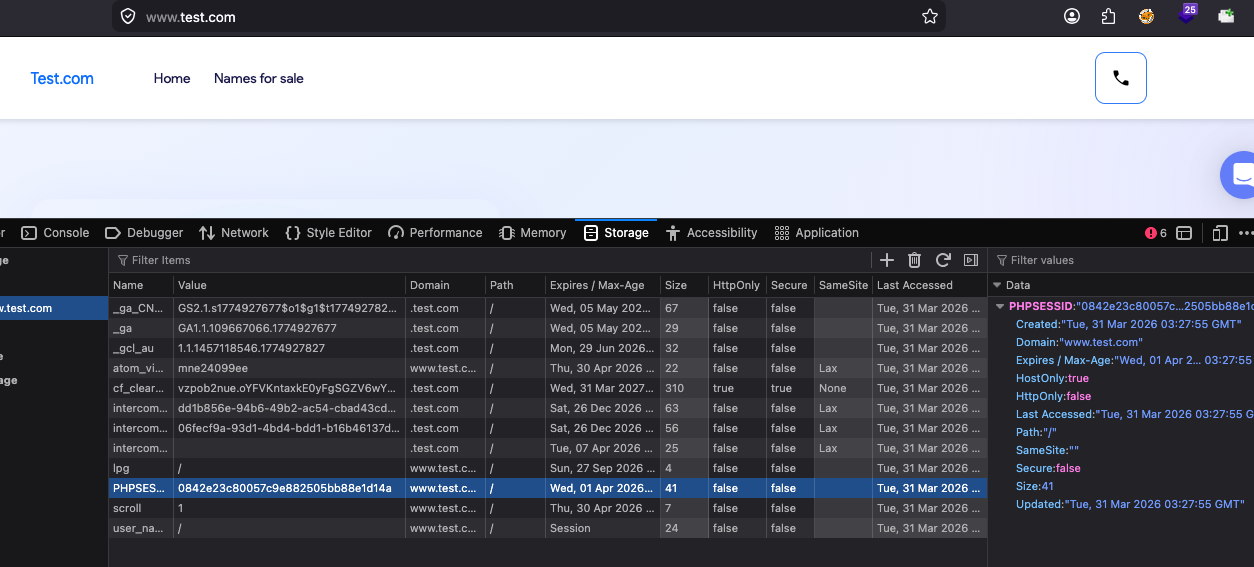
Task: Open the Firefox account profile icon
Action: pos(1072,16)
